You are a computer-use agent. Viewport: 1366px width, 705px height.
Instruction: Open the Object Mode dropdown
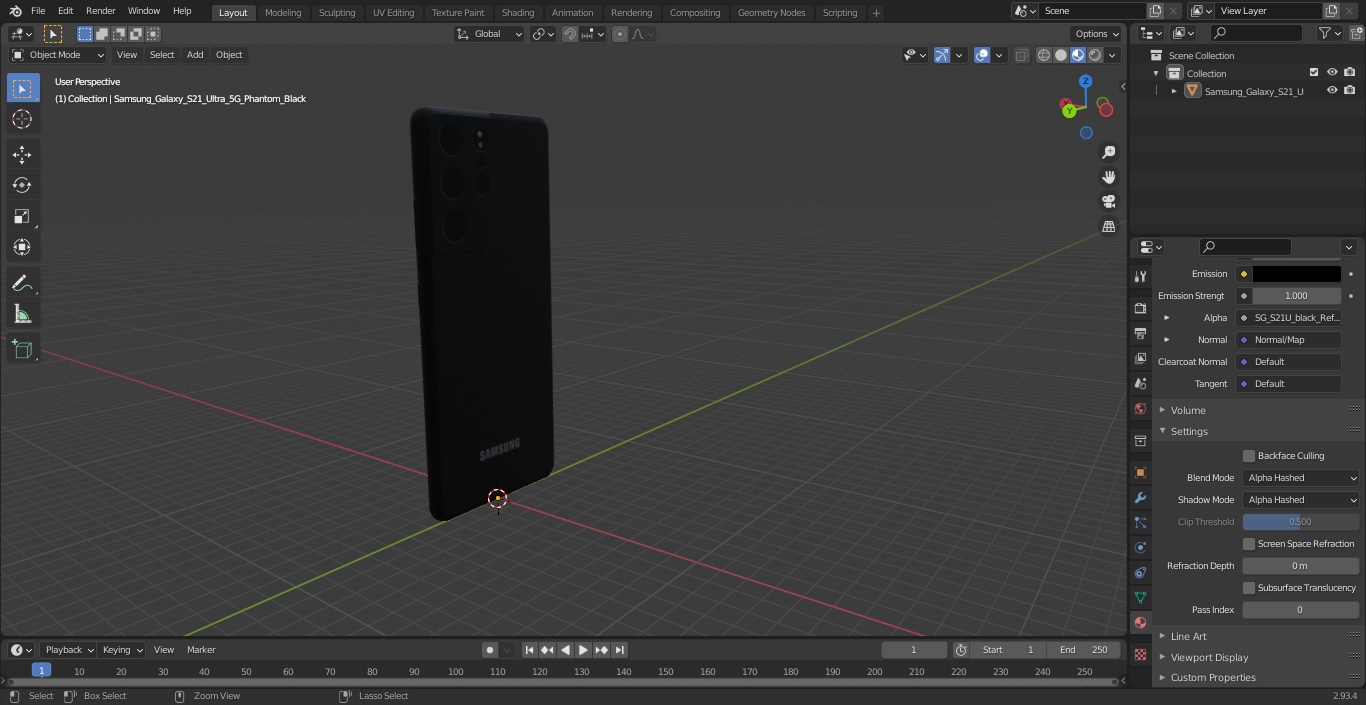[x=58, y=55]
